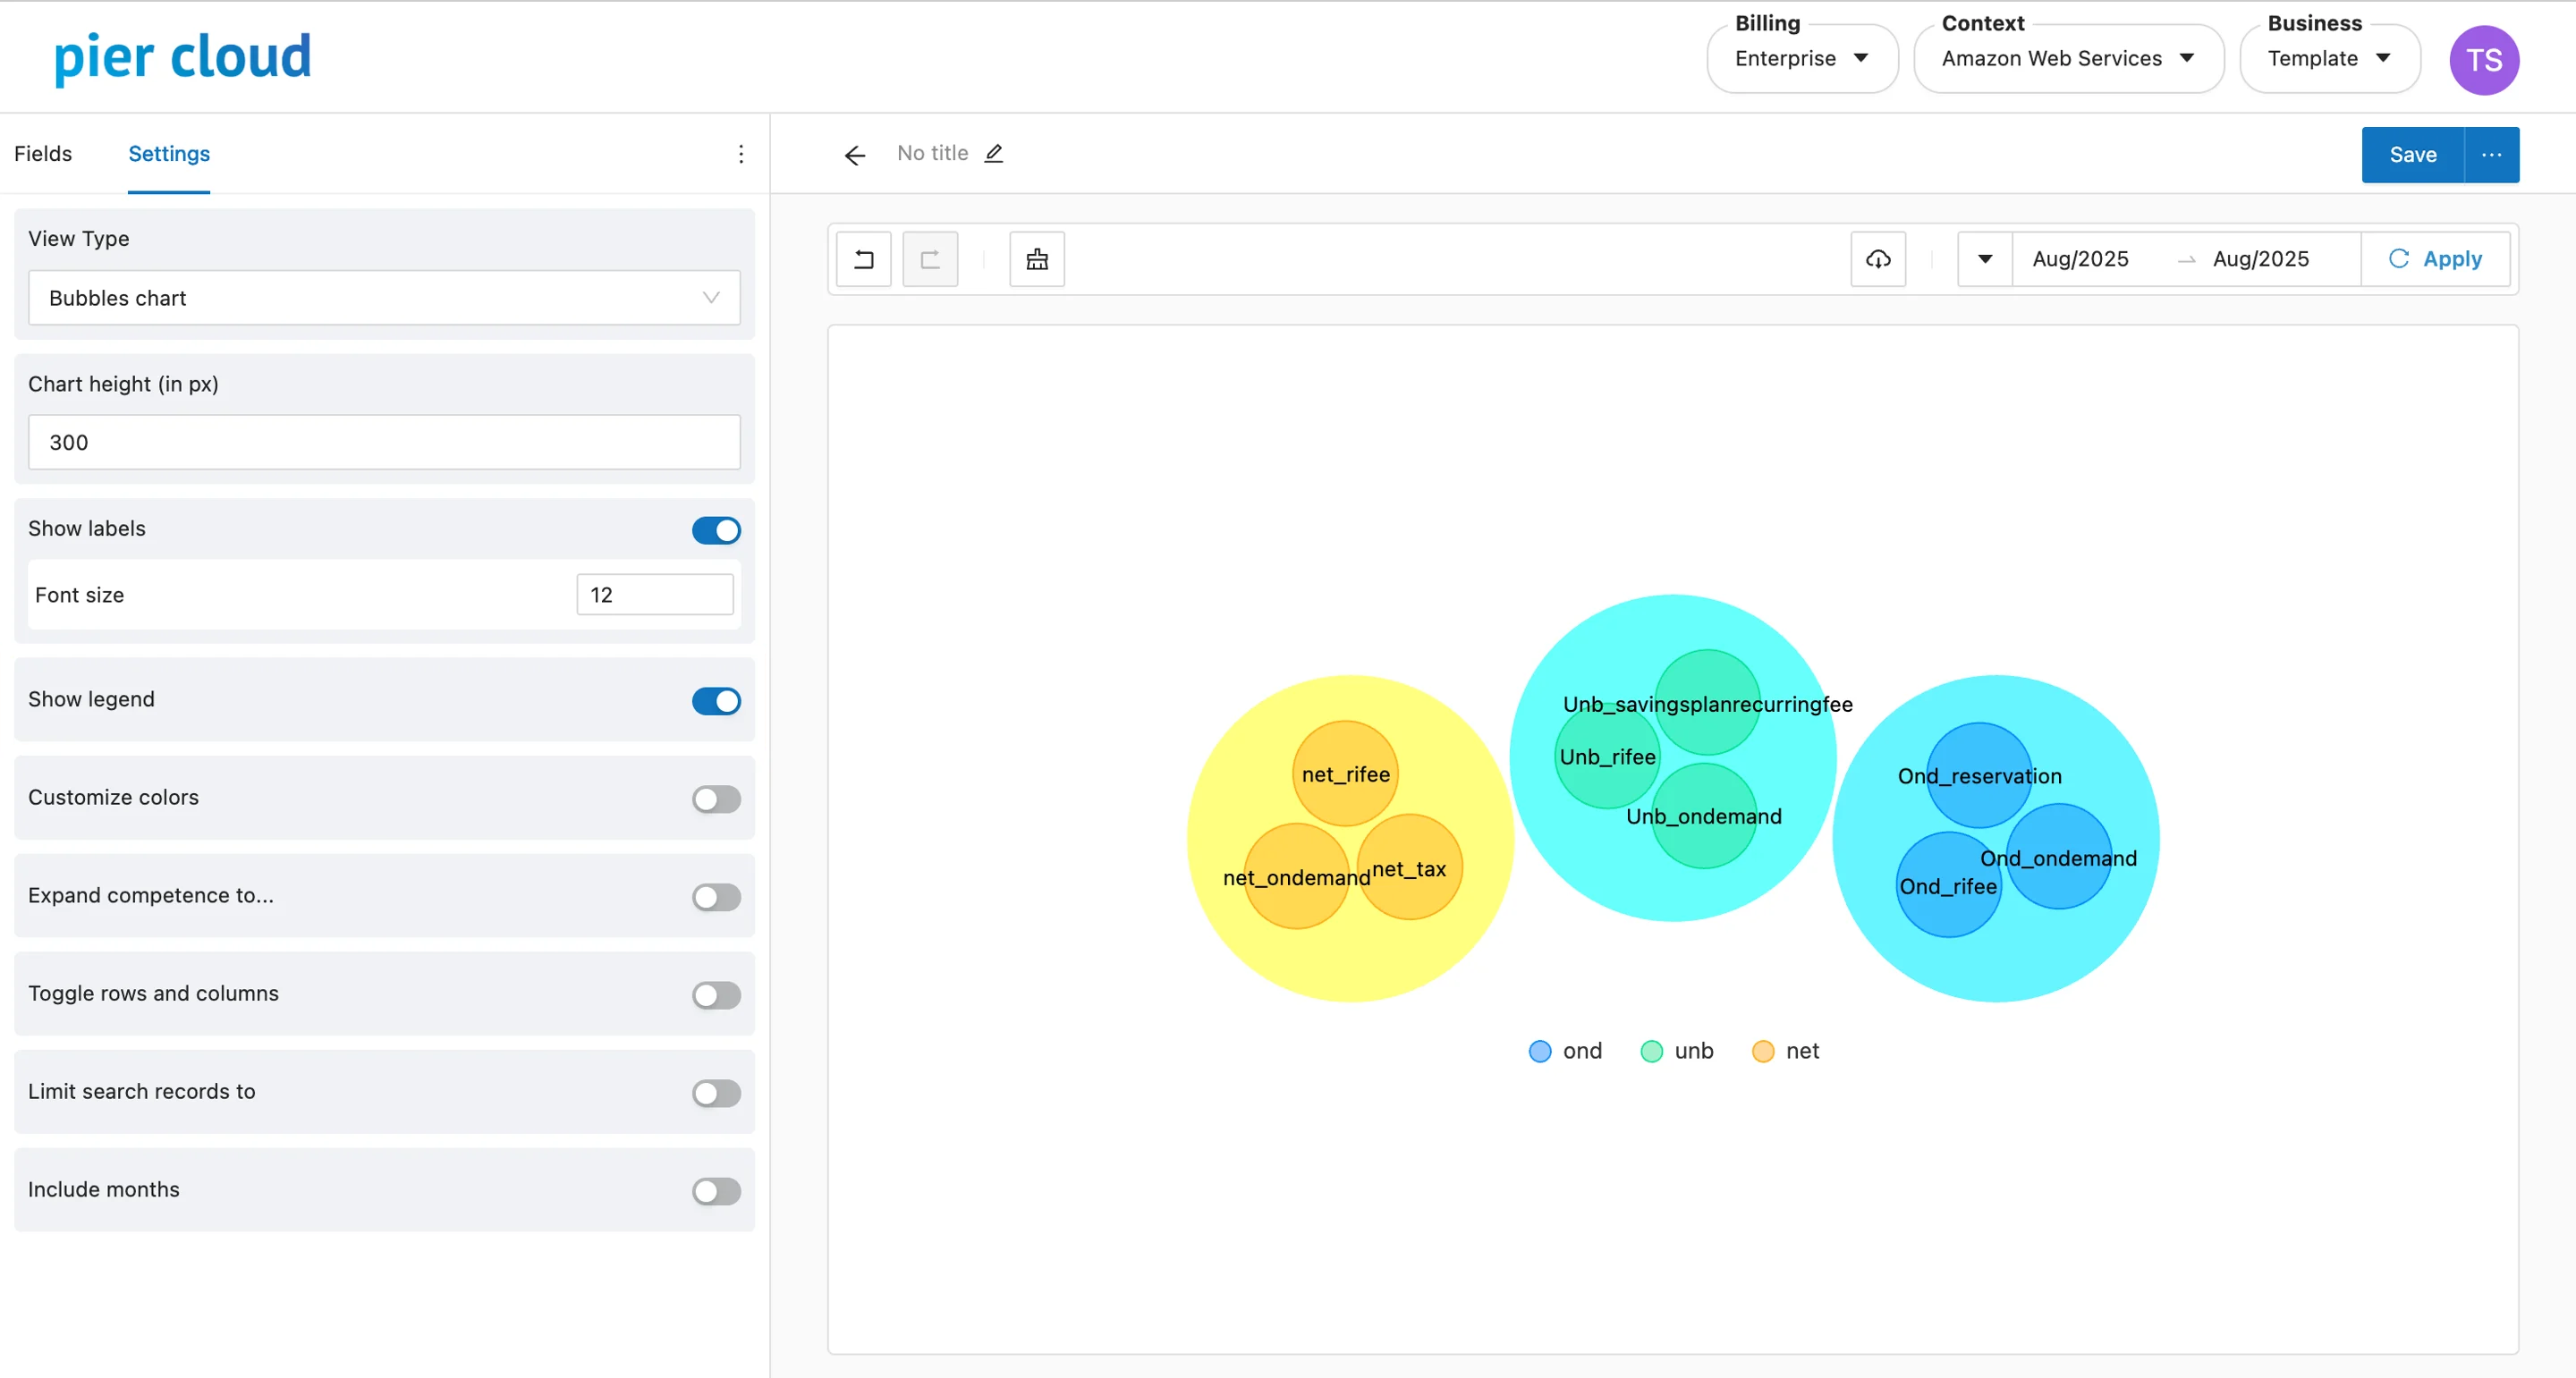Click the redo arrow icon in toolbar
2576x1378 pixels.
pos(929,260)
